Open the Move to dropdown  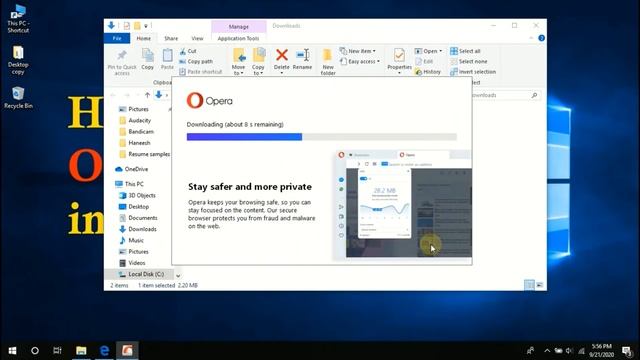[x=238, y=61]
